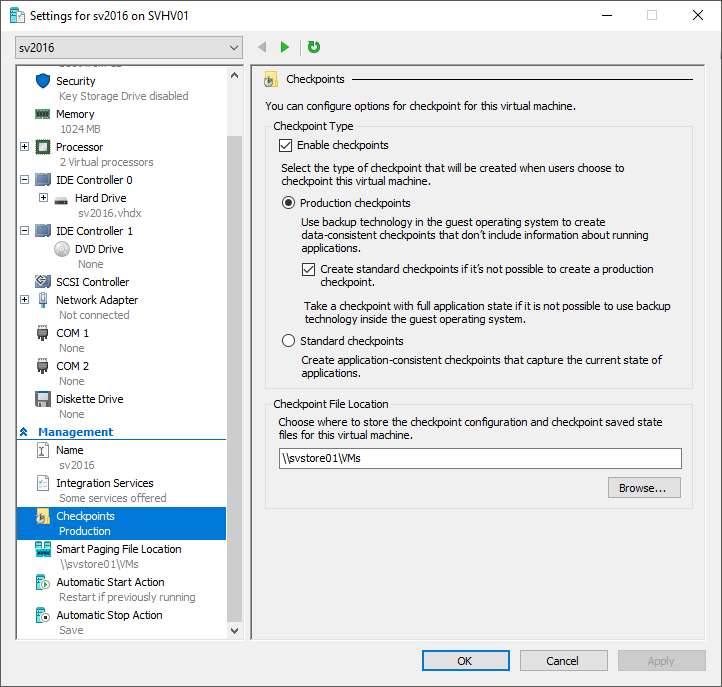The width and height of the screenshot is (722, 687).
Task: Click the Checkpoints icon in the tree
Action: click(x=43, y=517)
